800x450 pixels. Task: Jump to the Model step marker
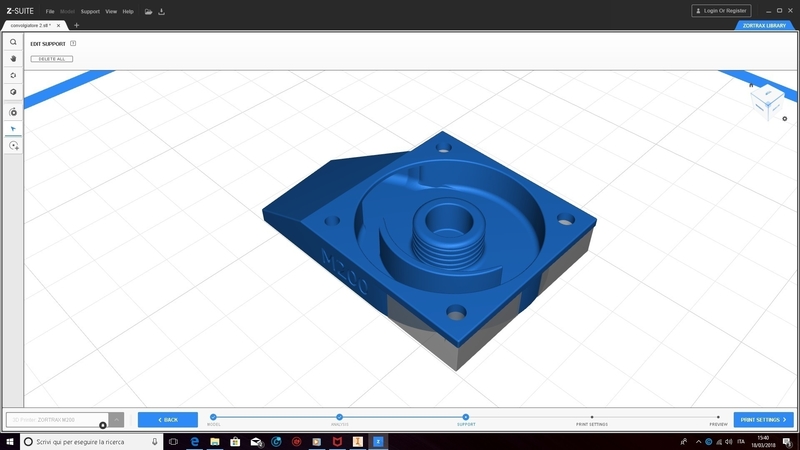pyautogui.click(x=213, y=417)
